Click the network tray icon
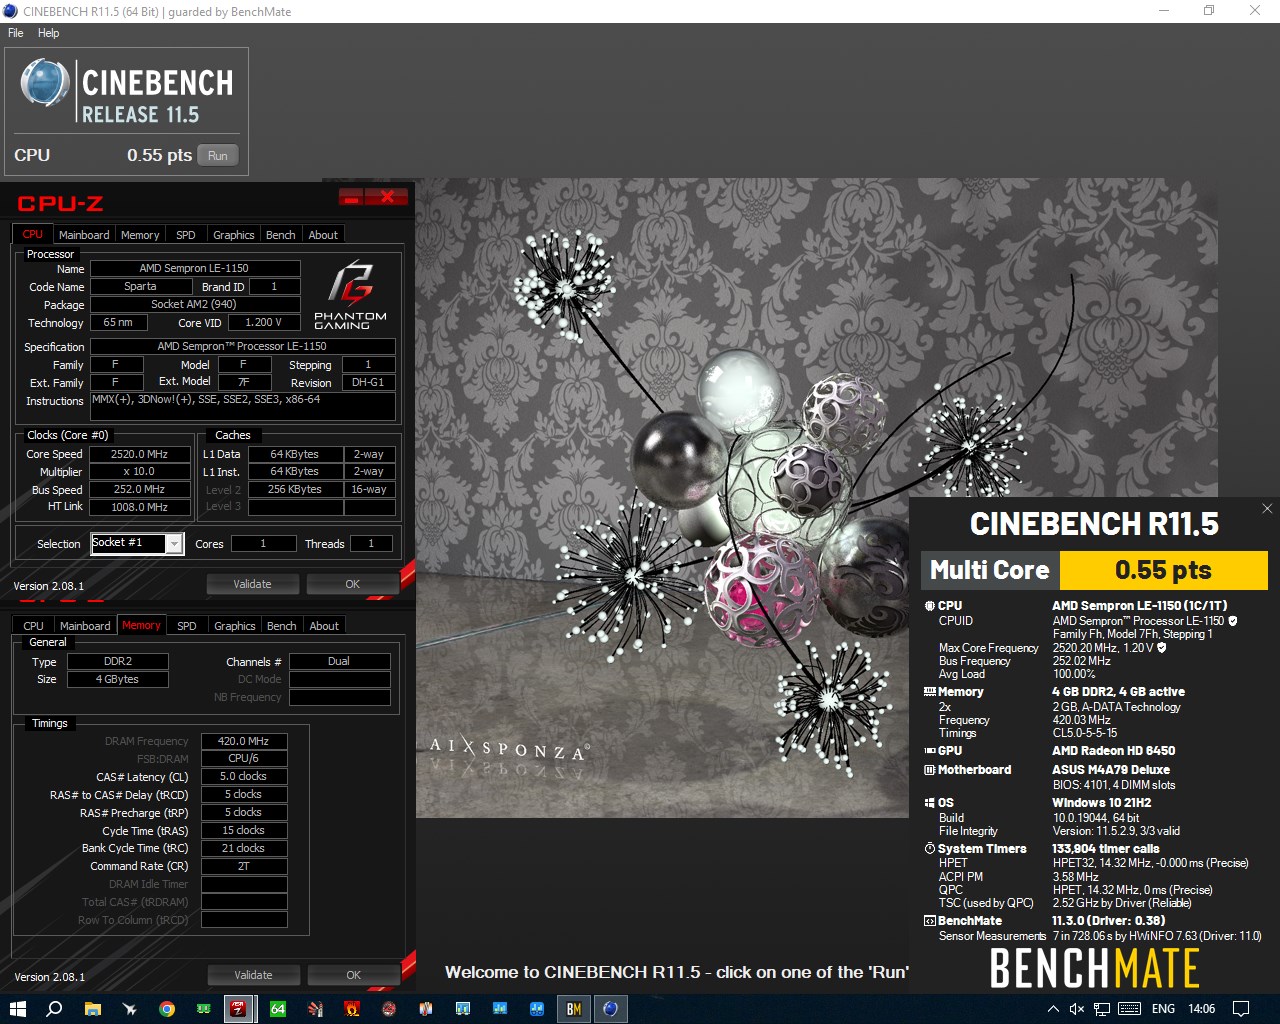 tap(1101, 1009)
